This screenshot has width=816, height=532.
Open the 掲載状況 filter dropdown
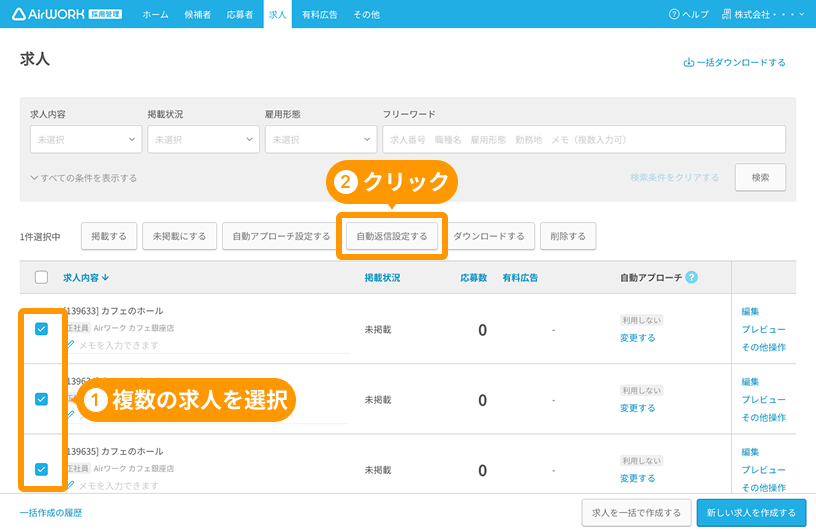203,140
